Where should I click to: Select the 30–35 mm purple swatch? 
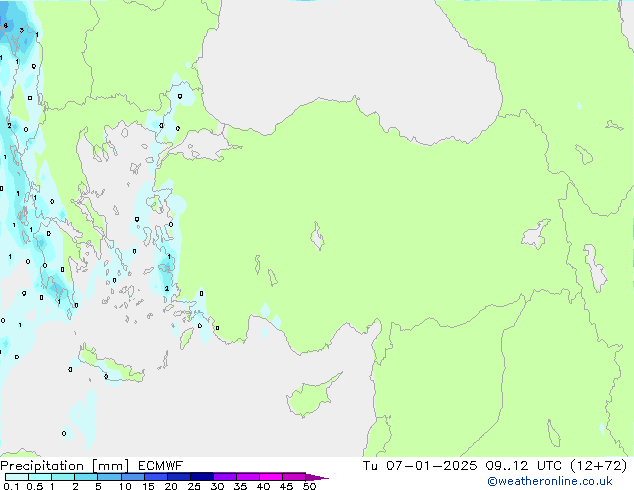pos(225,477)
